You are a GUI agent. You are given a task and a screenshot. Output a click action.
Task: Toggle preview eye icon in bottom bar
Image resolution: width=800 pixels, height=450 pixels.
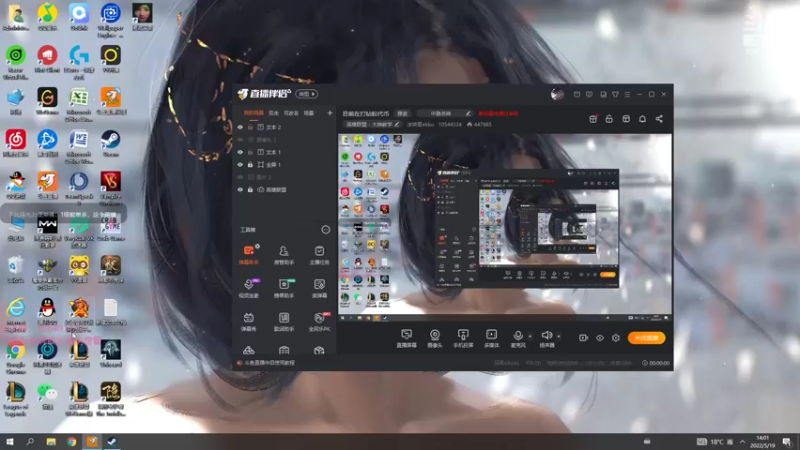[600, 338]
